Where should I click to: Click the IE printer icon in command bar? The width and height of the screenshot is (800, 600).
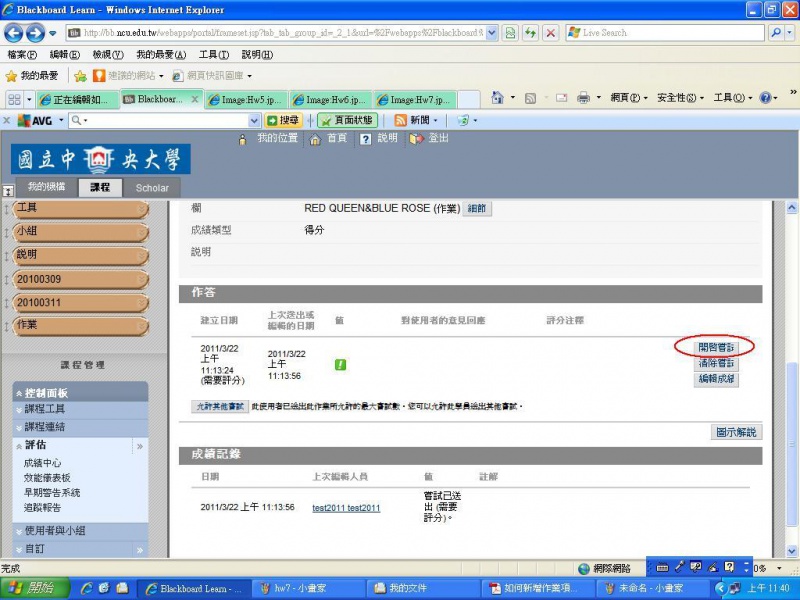tap(585, 98)
